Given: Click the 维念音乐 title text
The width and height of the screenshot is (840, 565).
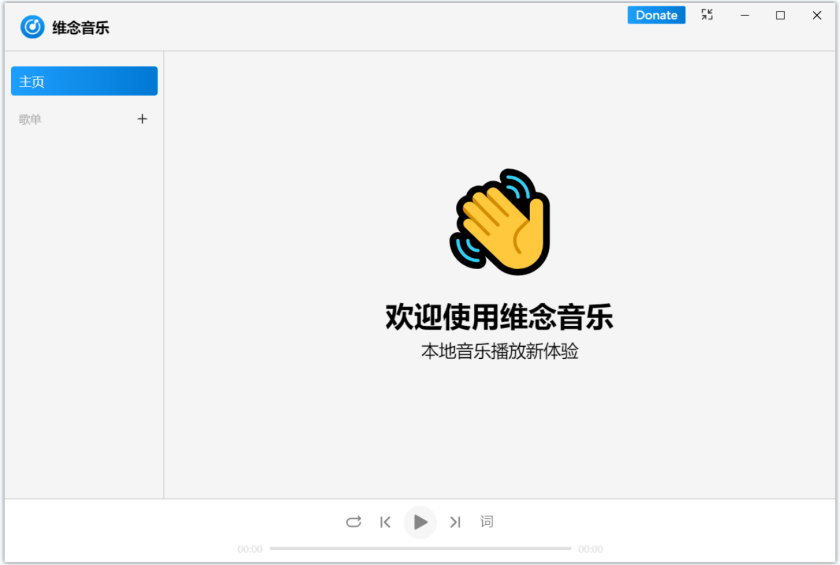Looking at the screenshot, I should pos(80,28).
